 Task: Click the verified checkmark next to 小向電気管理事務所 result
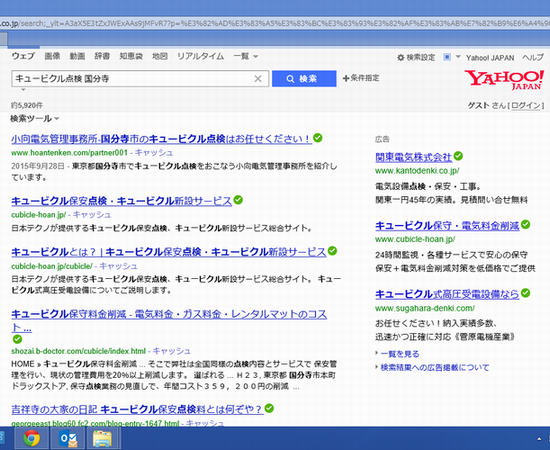318,138
